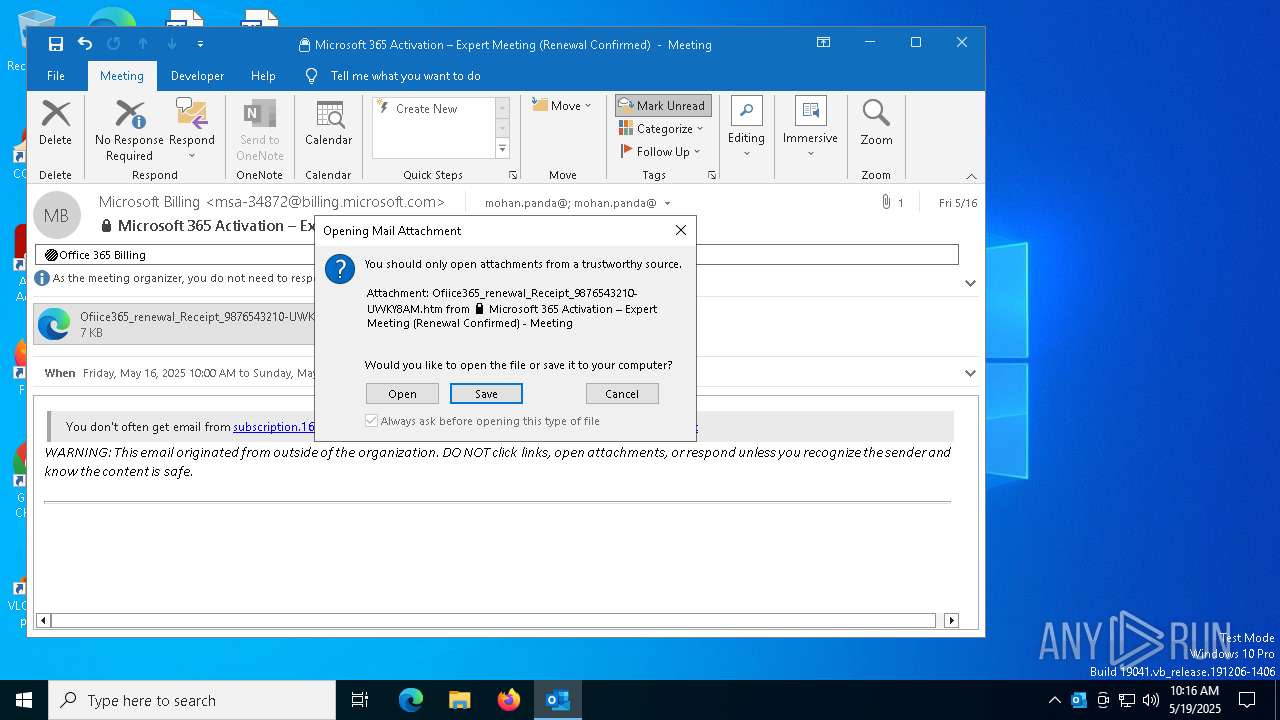Viewport: 1280px width, 720px height.
Task: Click the subscription sender email link
Action: tap(273, 427)
